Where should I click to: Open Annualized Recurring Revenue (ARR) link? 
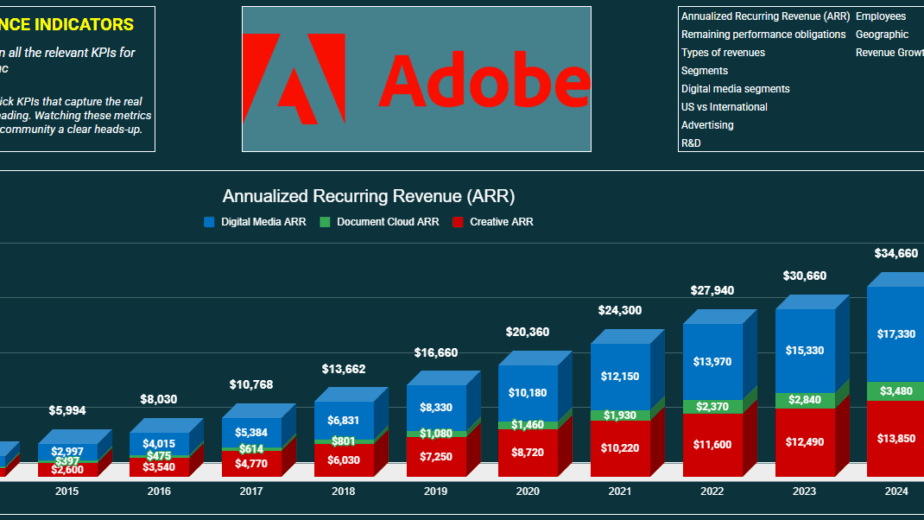pos(764,17)
